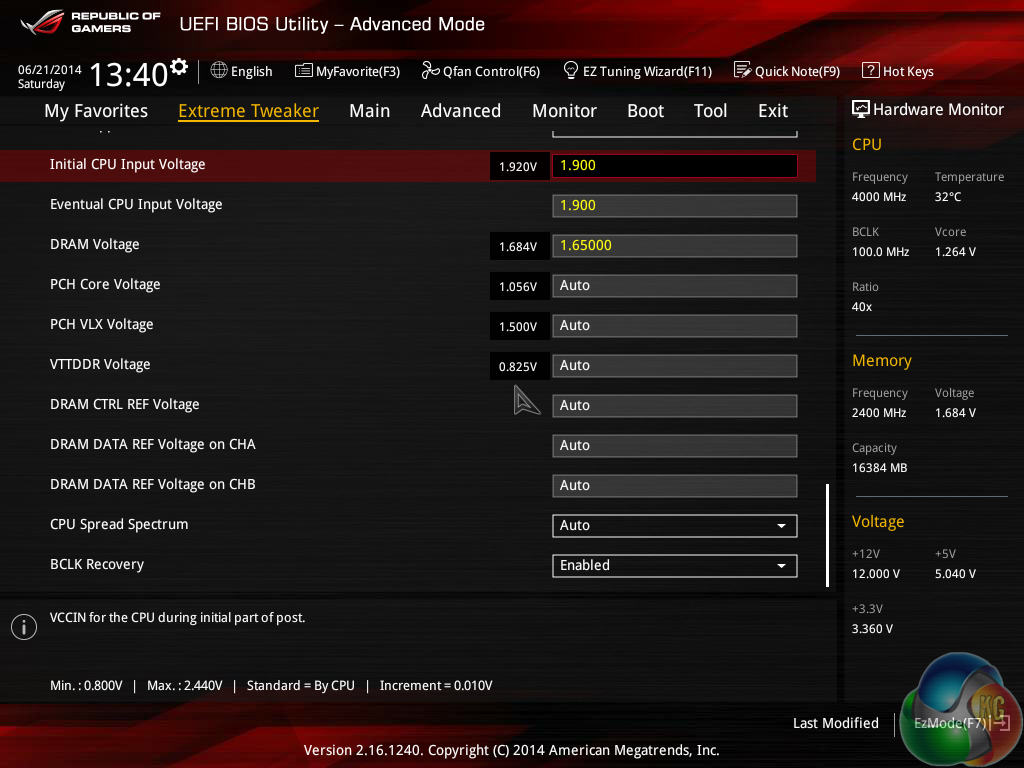Screen dimensions: 1024x768
Task: Open the Monitor tab
Action: [564, 111]
